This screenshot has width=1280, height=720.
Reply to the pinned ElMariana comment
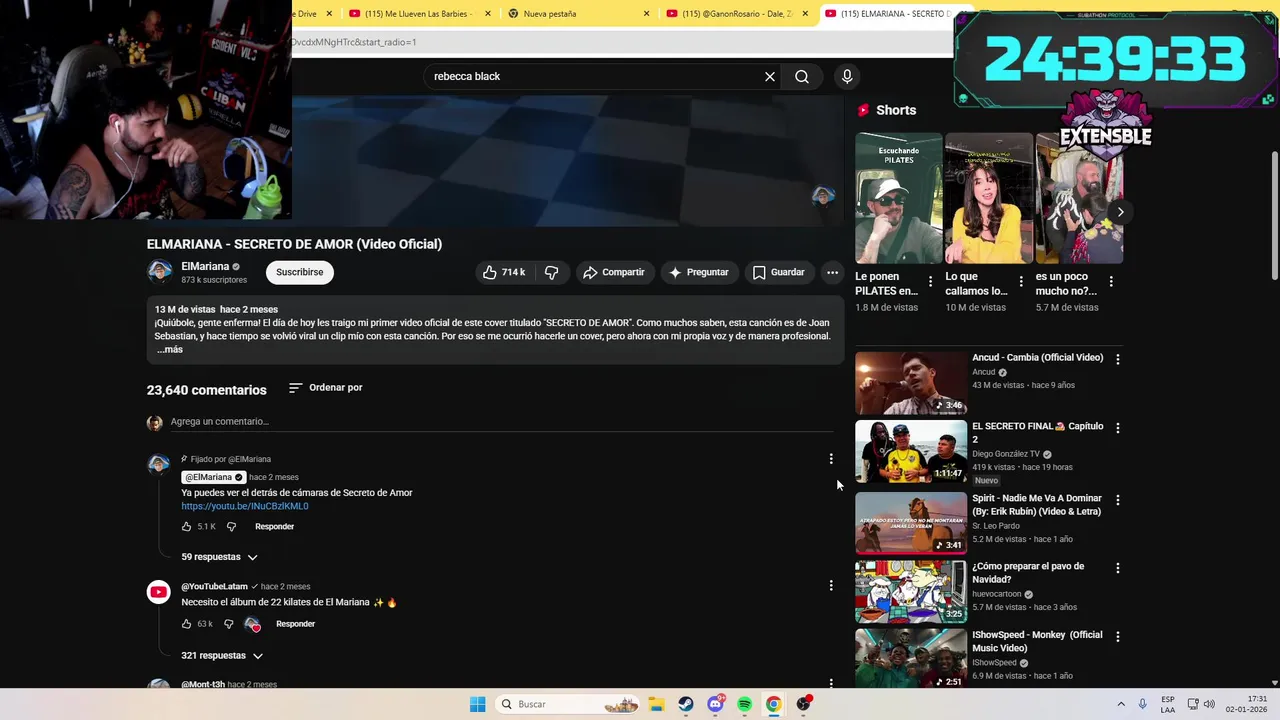pos(274,526)
